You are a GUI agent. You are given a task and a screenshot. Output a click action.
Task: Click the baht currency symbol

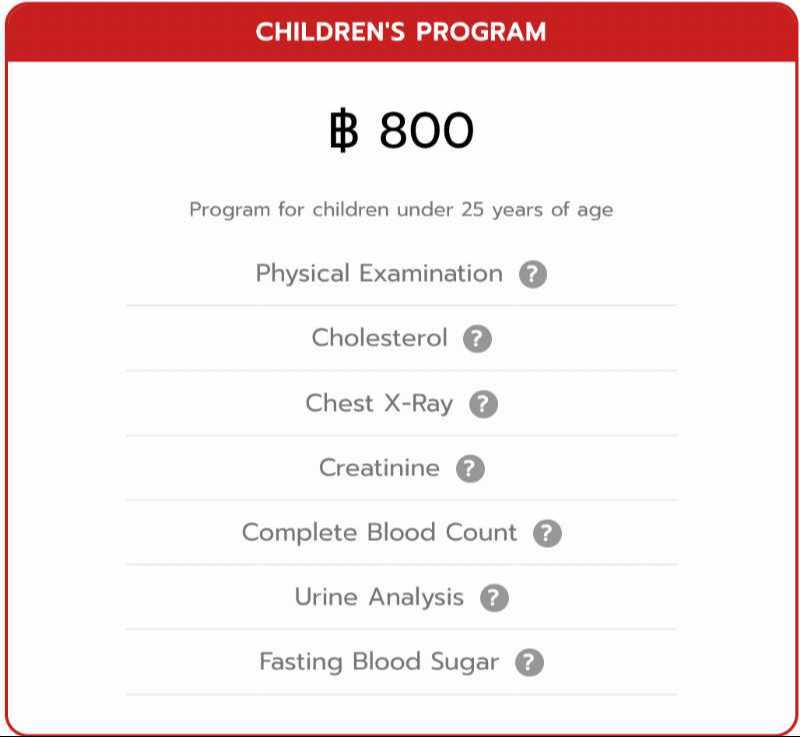coord(343,131)
